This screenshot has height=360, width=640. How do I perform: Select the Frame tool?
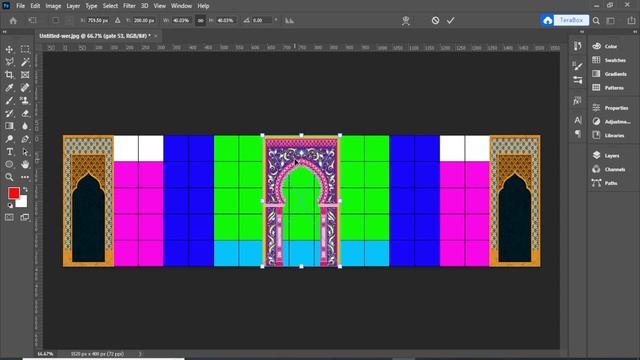[x=25, y=75]
